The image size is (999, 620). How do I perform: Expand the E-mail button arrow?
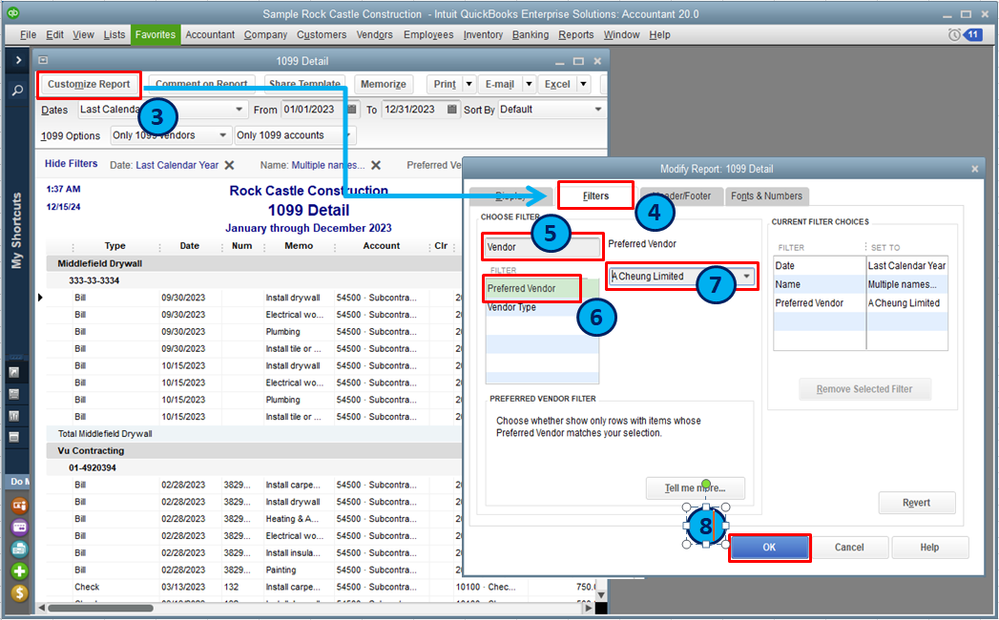[529, 84]
